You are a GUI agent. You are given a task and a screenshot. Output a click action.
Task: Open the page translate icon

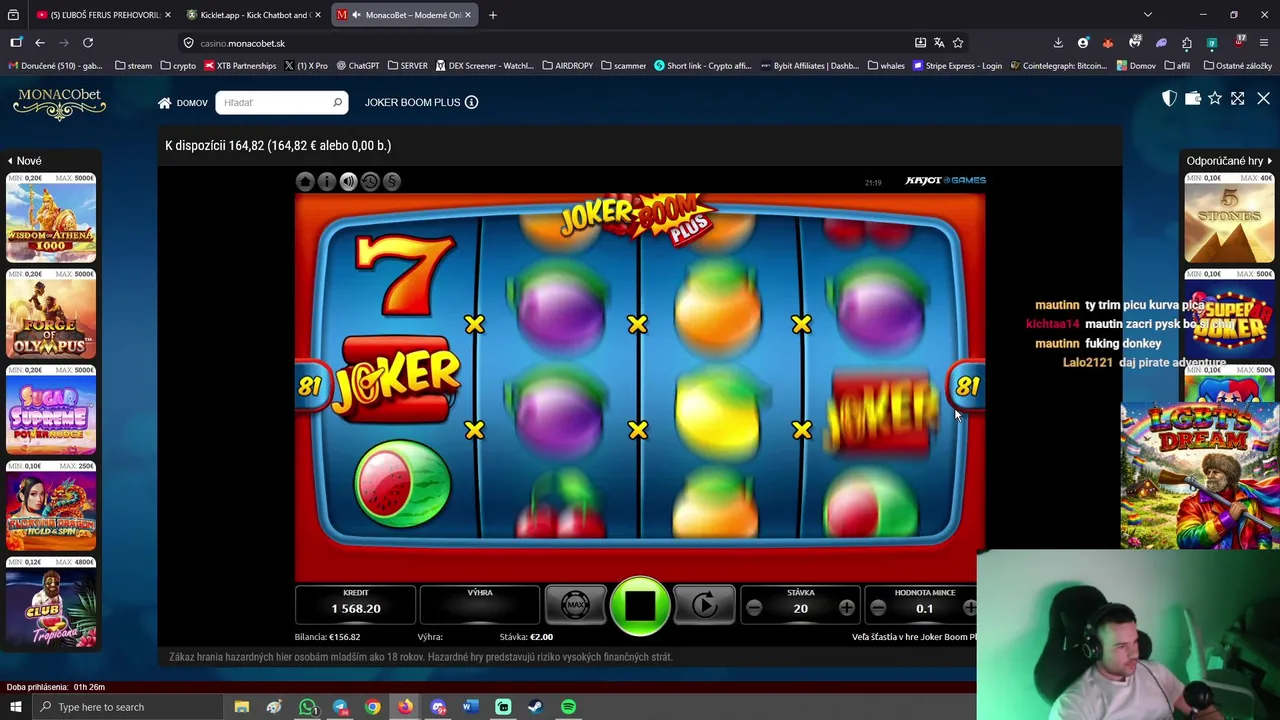pyautogui.click(x=939, y=43)
